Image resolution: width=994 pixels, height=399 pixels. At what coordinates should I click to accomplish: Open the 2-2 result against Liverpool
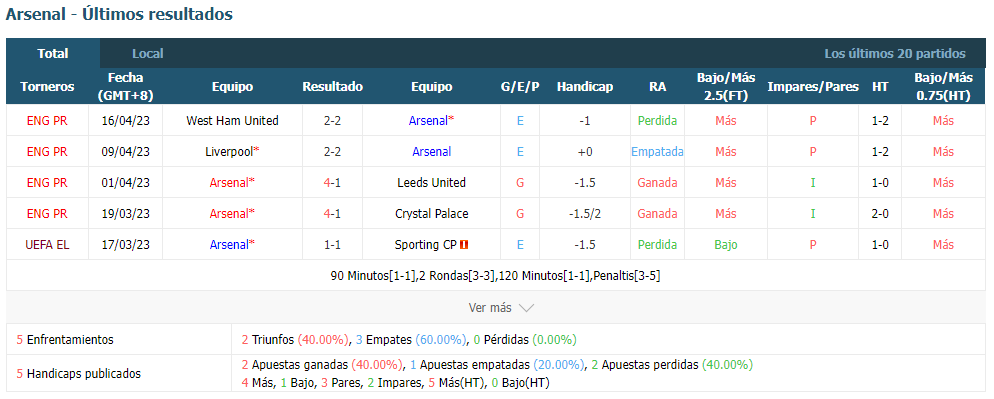coord(332,152)
